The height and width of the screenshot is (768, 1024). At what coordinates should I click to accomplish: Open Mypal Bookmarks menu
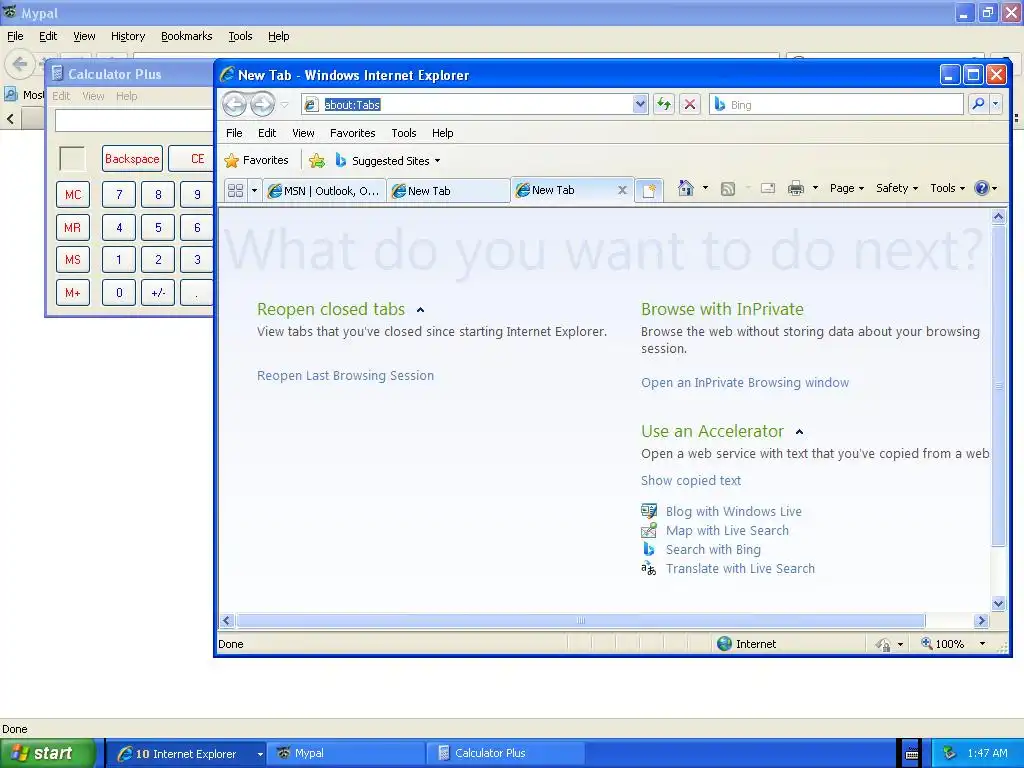click(x=186, y=36)
